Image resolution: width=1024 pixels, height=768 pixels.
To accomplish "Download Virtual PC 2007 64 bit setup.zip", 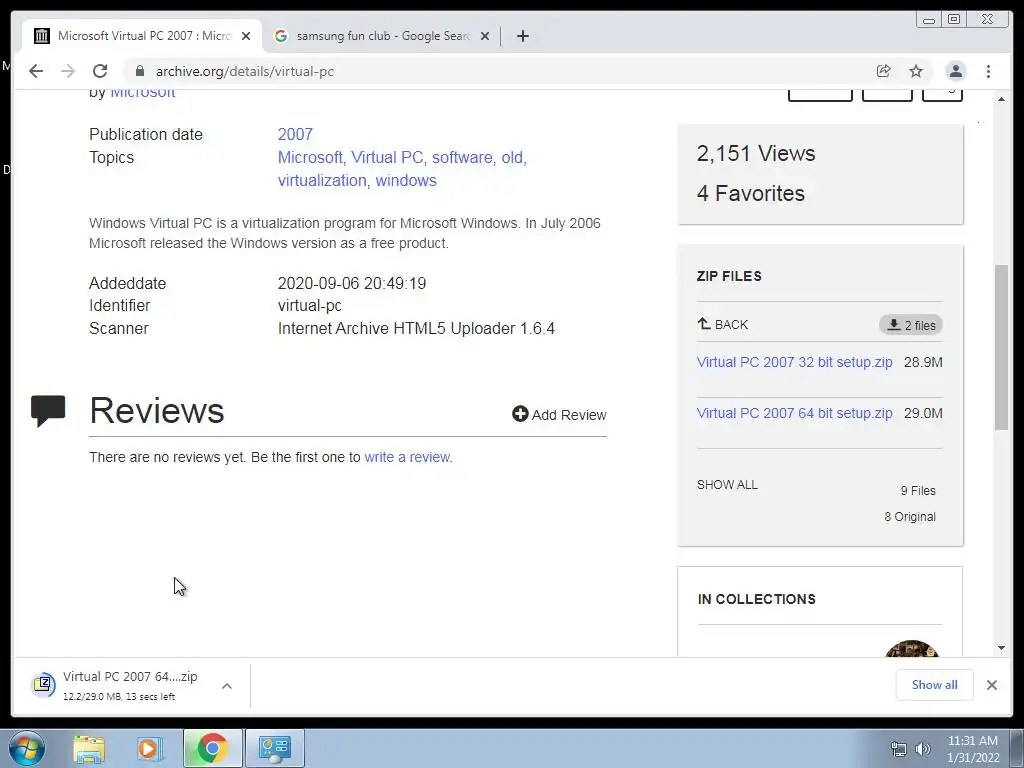I will 794,413.
